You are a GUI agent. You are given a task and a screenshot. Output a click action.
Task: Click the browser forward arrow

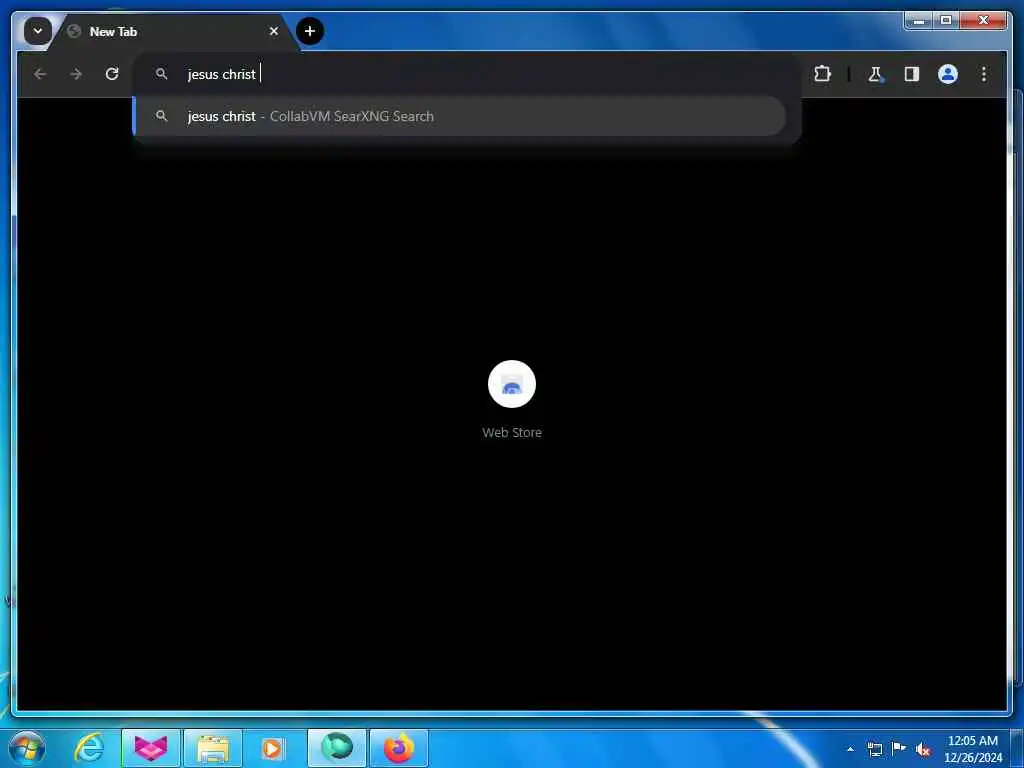pyautogui.click(x=76, y=74)
